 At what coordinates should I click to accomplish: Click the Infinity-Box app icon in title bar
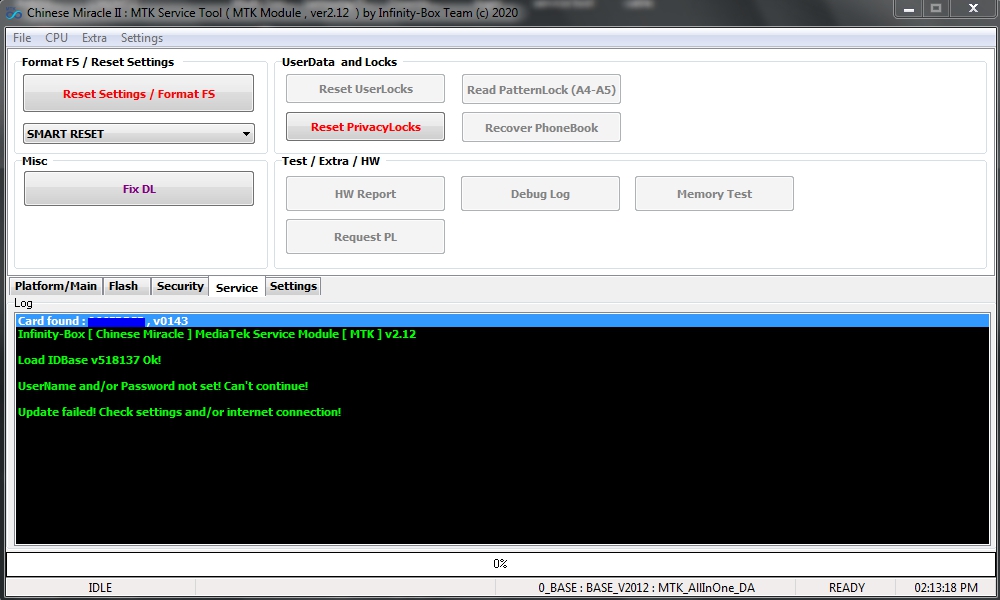pyautogui.click(x=13, y=13)
